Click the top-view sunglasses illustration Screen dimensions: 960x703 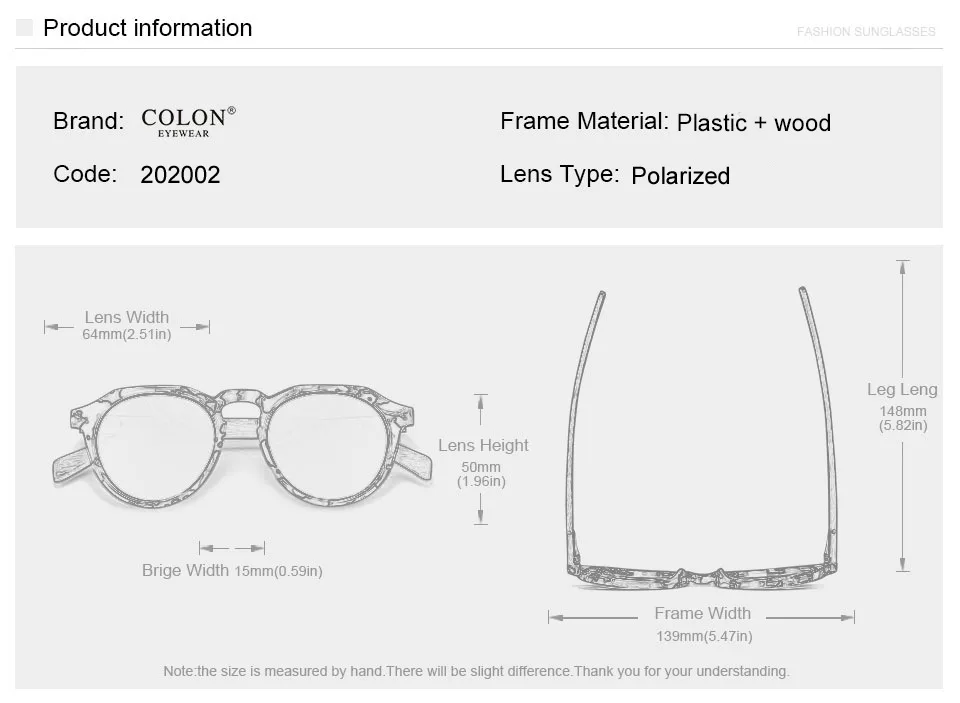point(702,438)
